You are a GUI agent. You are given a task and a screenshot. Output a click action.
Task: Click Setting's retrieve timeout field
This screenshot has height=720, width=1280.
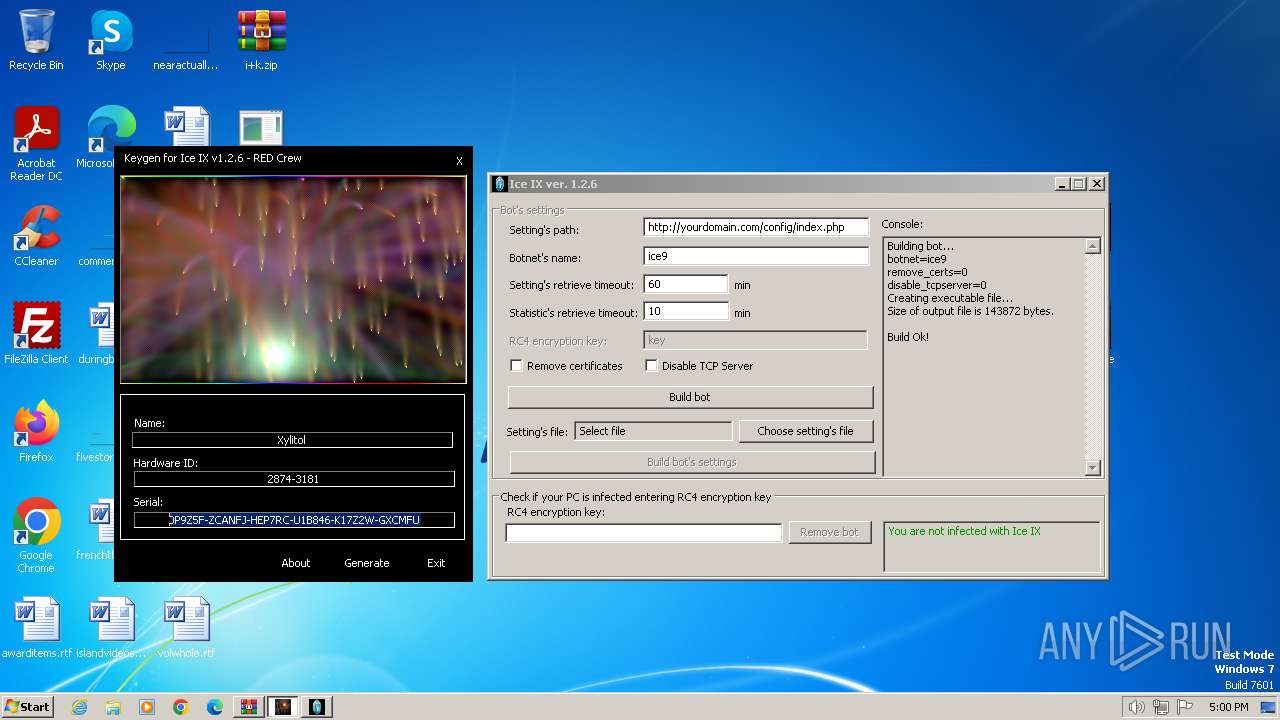685,284
